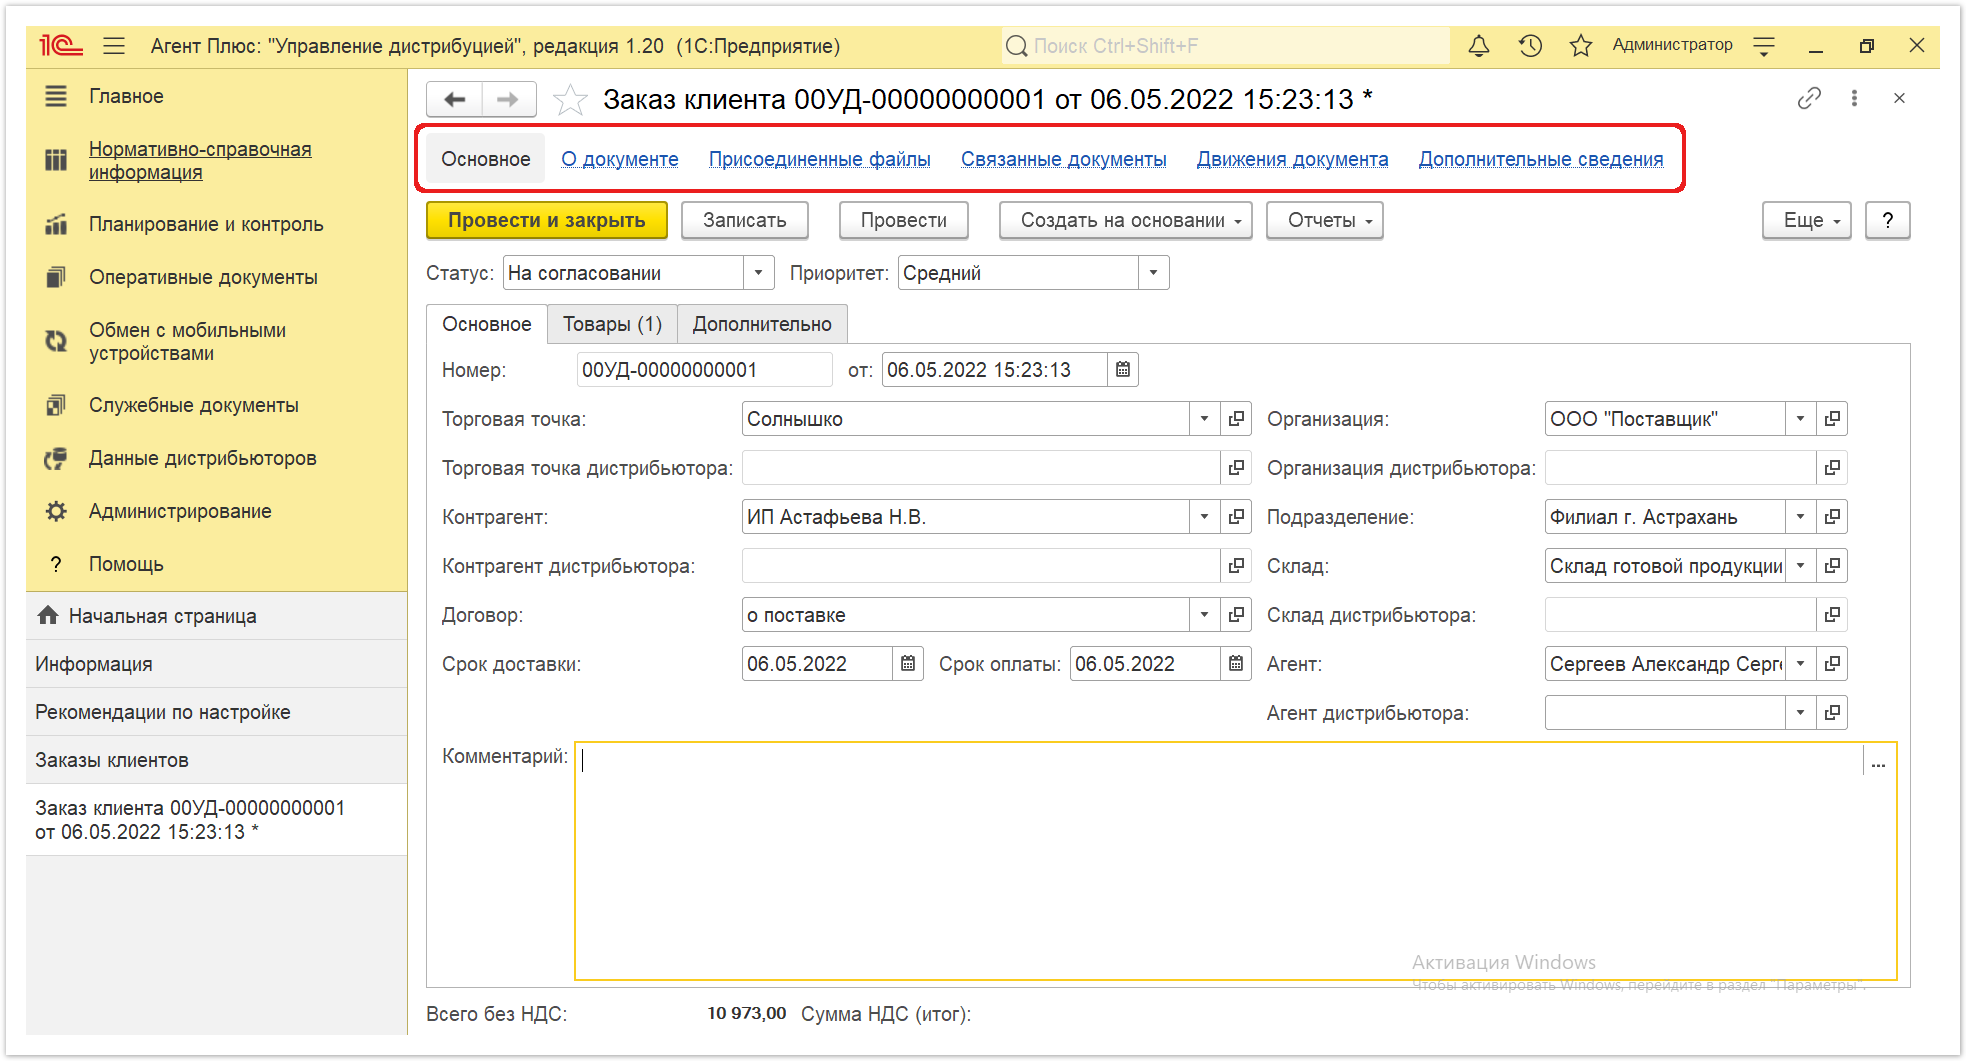
Task: Open Оперативные документы section
Action: [x=203, y=277]
